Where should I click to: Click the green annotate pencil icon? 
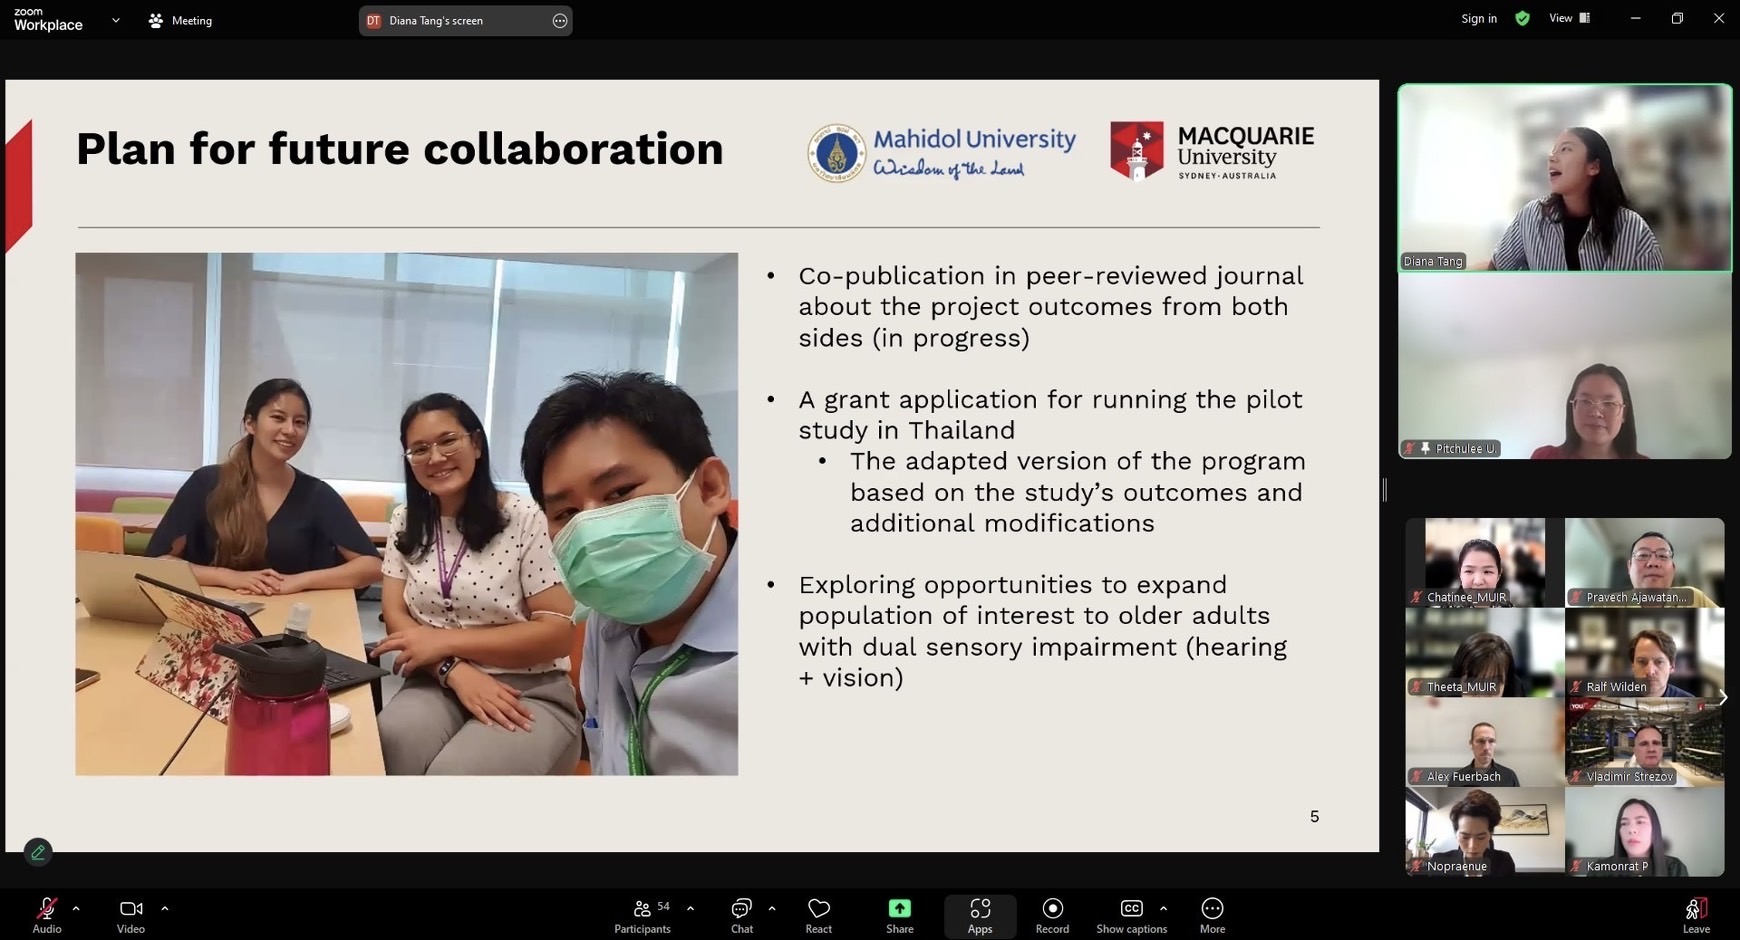(x=38, y=852)
